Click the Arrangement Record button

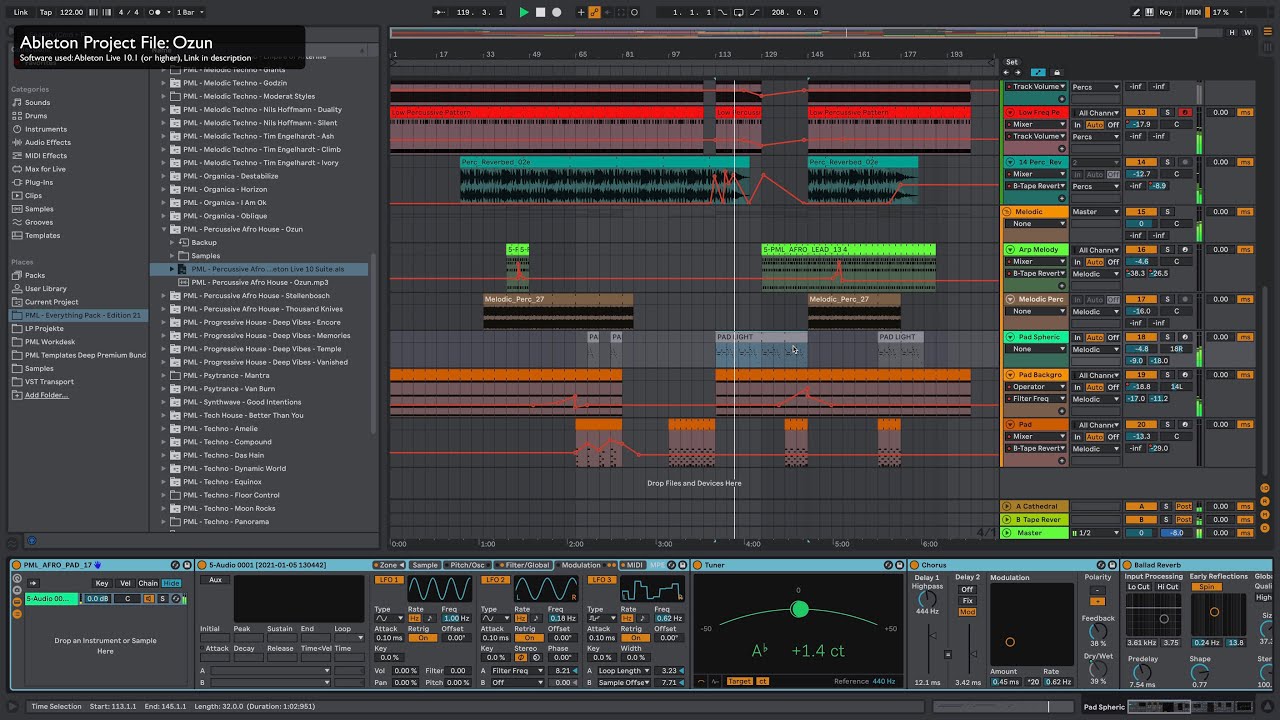(x=557, y=12)
